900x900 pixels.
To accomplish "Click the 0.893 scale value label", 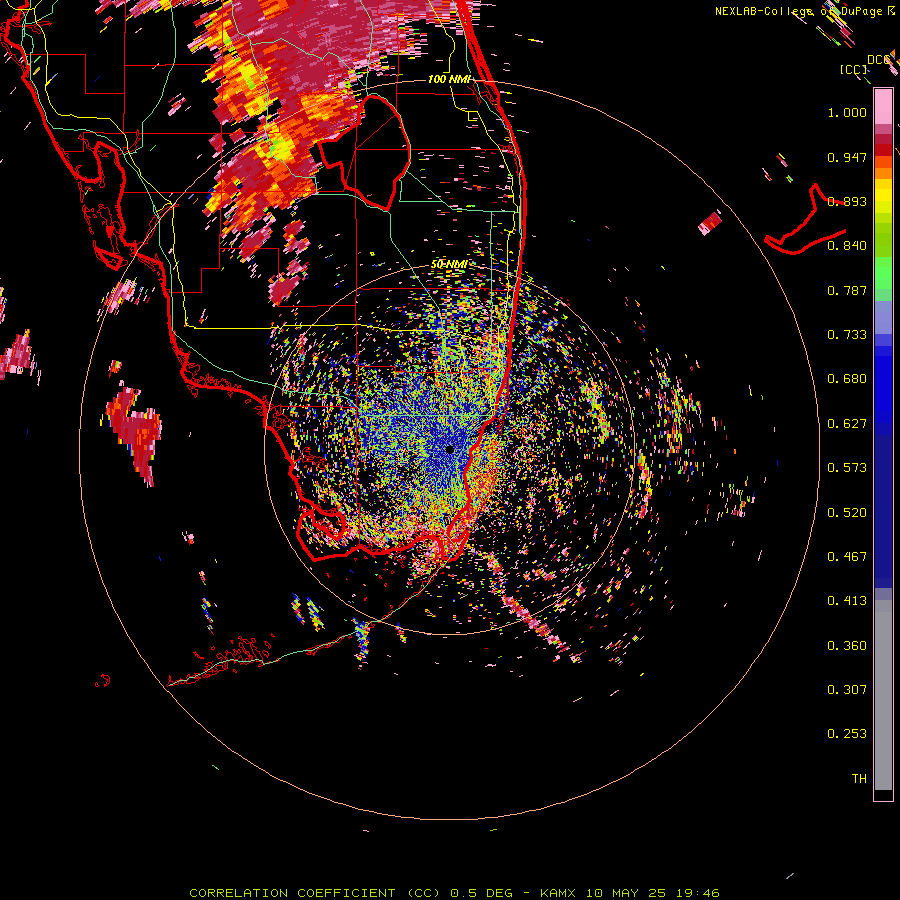I will click(x=847, y=201).
